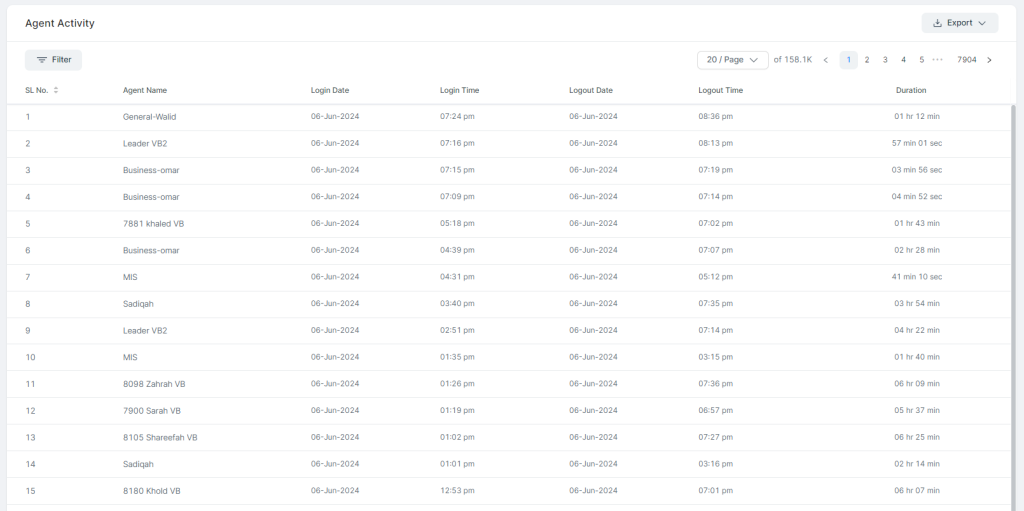Click the Filter funnel icon
1024x511 pixels.
tap(42, 59)
